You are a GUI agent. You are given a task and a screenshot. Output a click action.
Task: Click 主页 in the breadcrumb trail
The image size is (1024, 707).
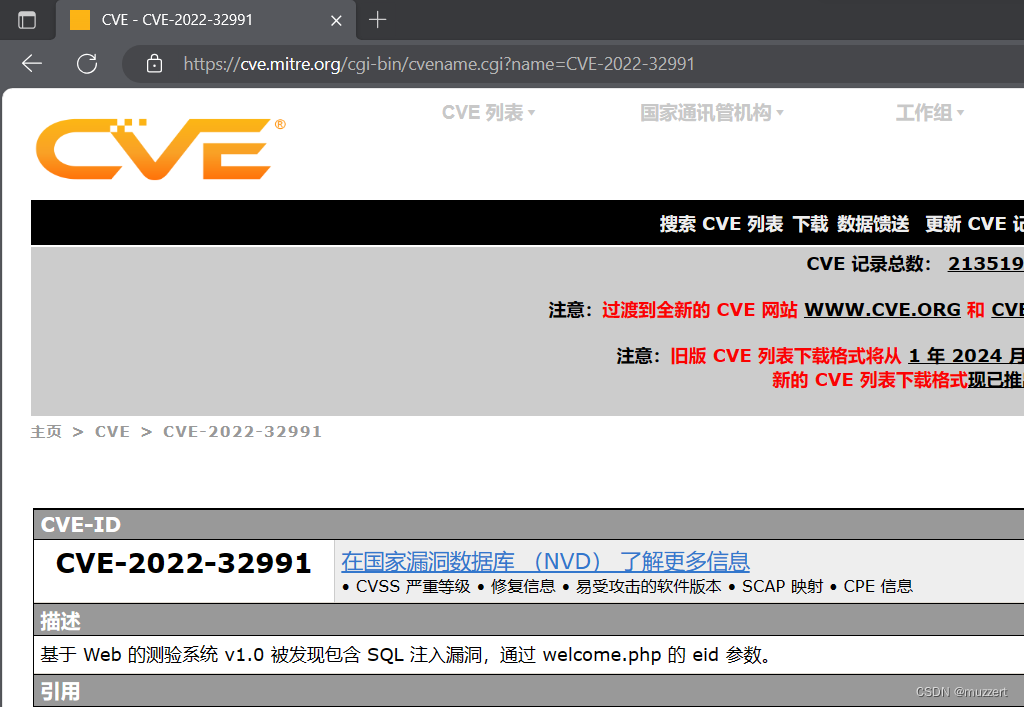pyautogui.click(x=46, y=431)
